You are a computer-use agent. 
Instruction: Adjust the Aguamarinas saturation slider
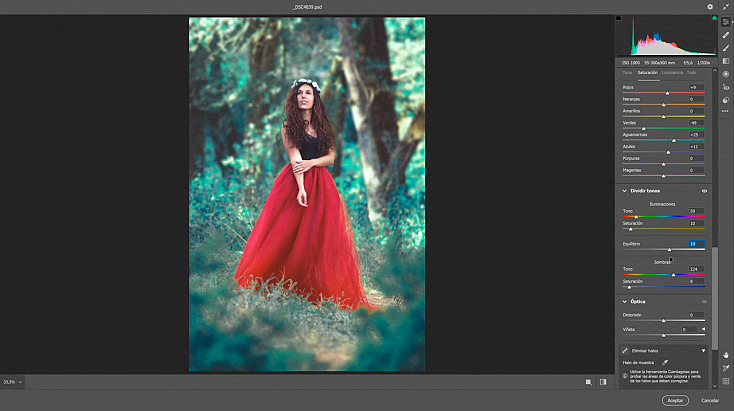pyautogui.click(x=674, y=140)
